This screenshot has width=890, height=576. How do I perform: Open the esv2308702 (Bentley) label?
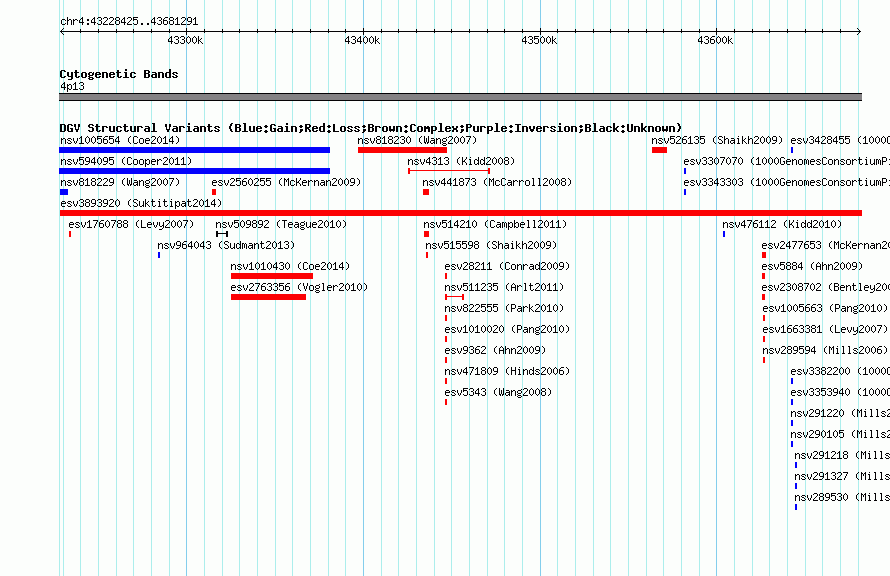[825, 287]
